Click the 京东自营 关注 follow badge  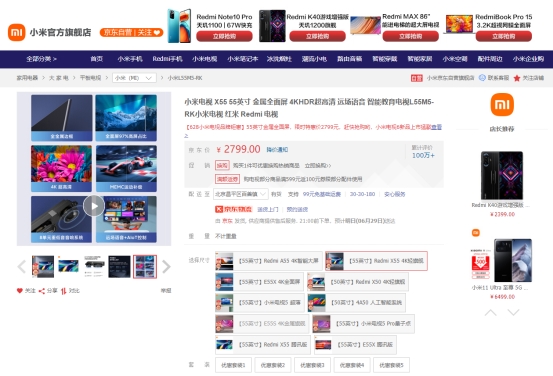pyautogui.click(x=131, y=32)
